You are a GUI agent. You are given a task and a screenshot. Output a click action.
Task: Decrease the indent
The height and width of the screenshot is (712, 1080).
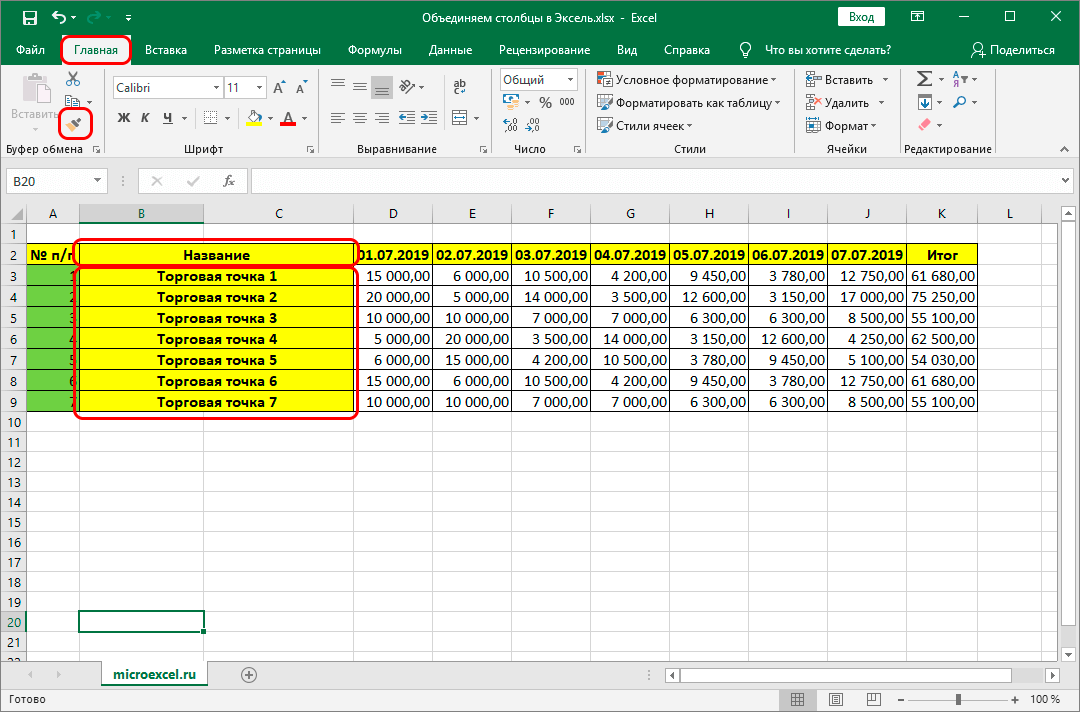click(407, 118)
